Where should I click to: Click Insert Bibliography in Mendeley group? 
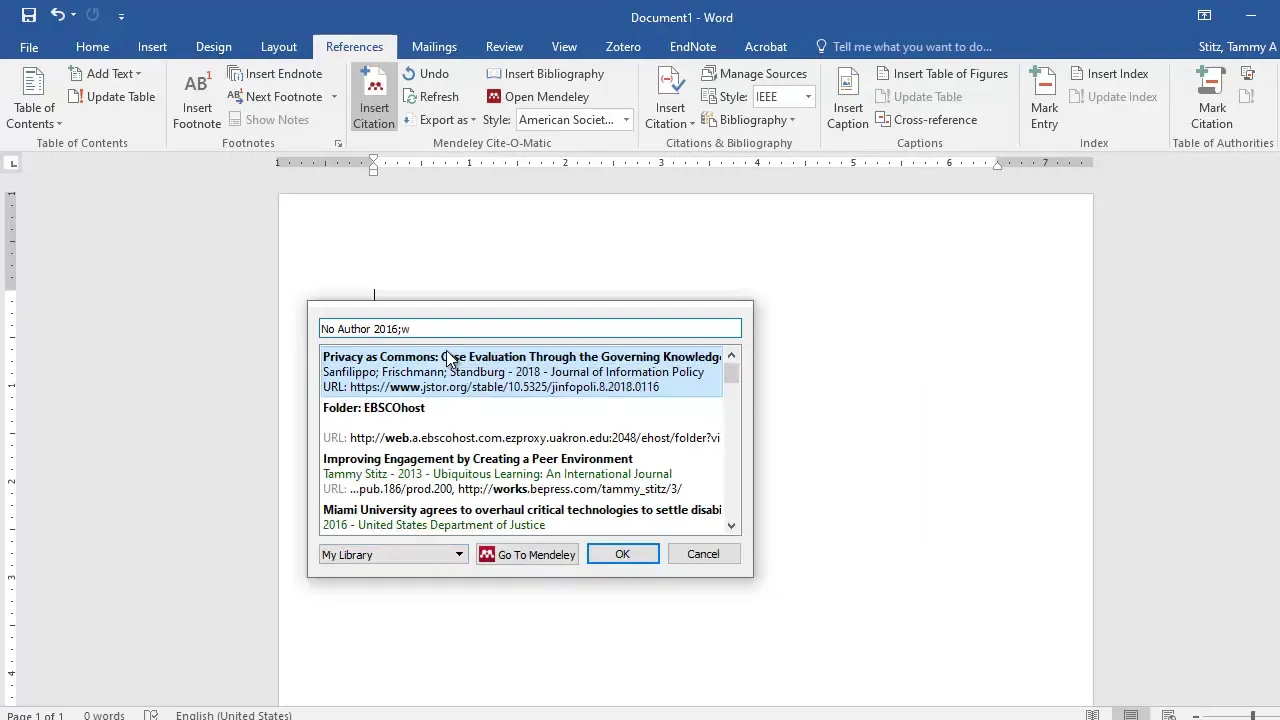[x=545, y=74]
